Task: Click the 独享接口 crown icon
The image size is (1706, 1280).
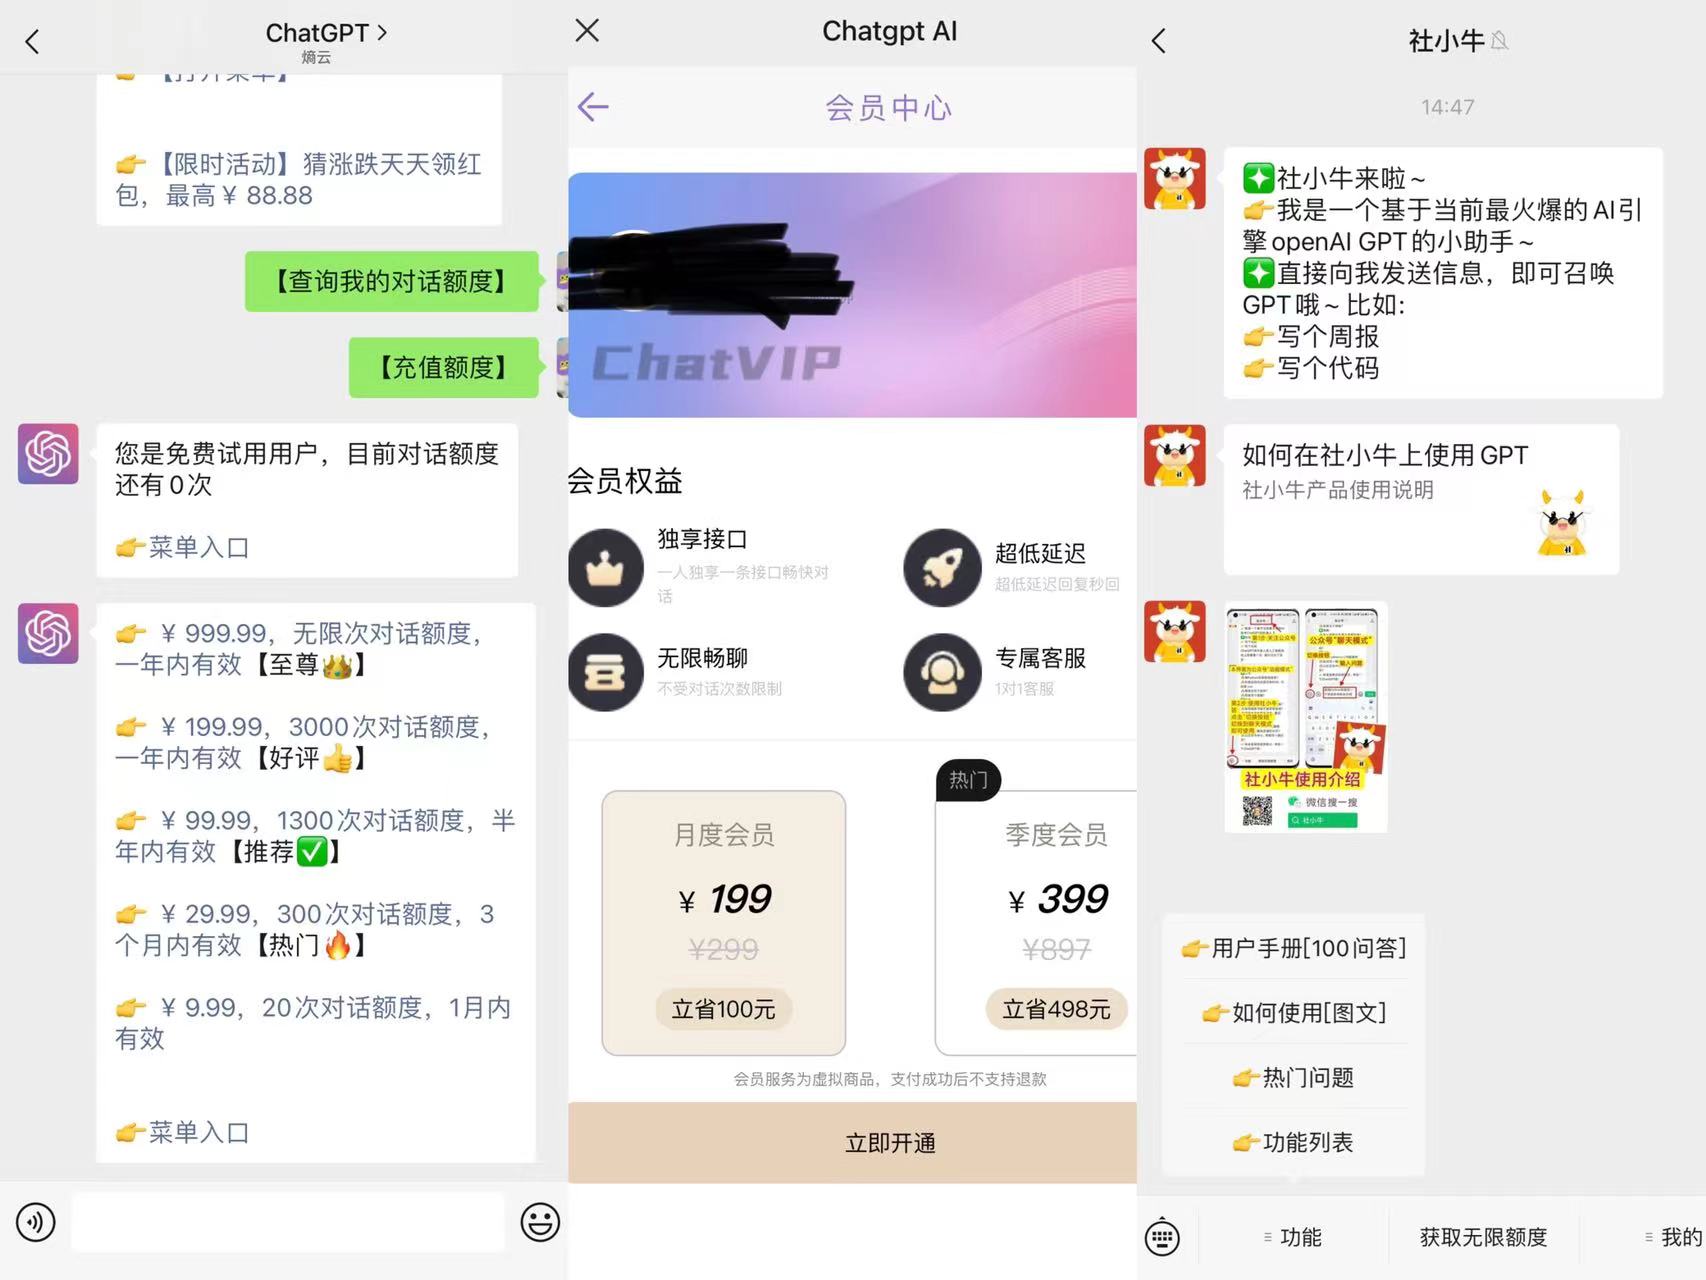Action: click(605, 568)
